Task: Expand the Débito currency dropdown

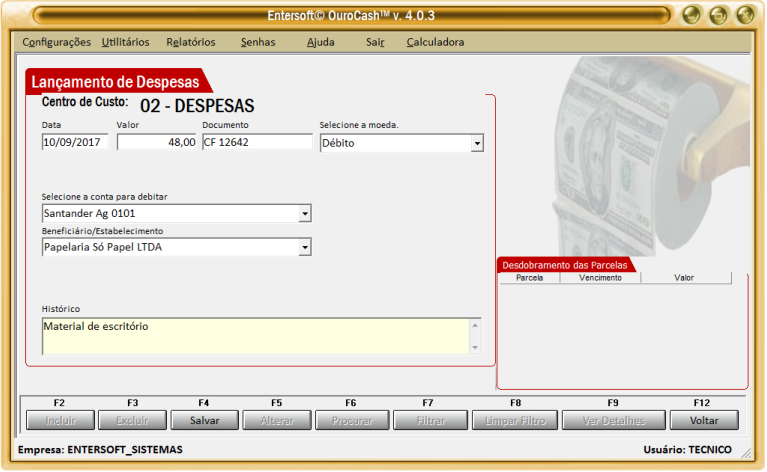Action: tap(477, 143)
